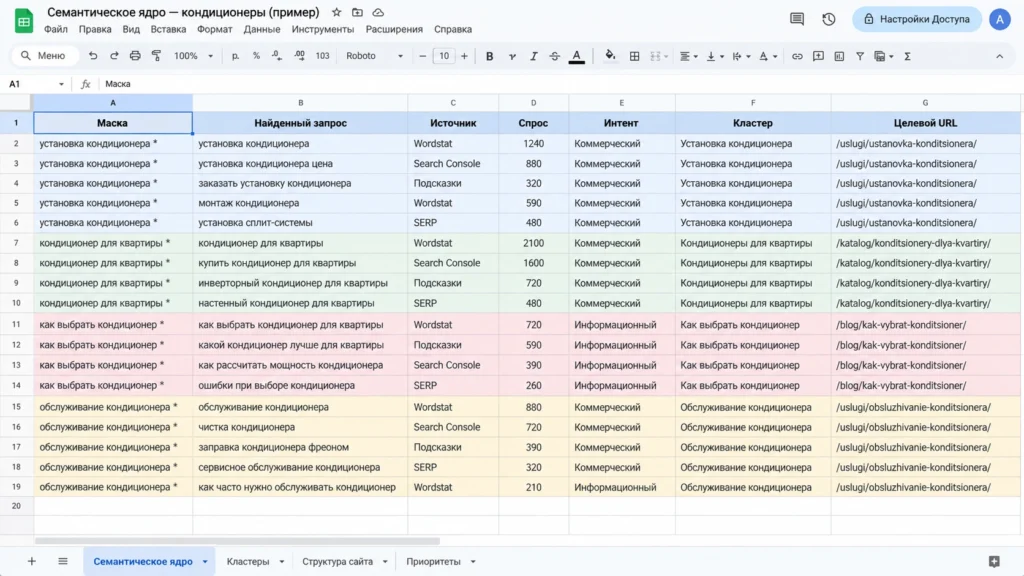Format as currency using the р. button
The height and width of the screenshot is (576, 1024).
pyautogui.click(x=235, y=56)
